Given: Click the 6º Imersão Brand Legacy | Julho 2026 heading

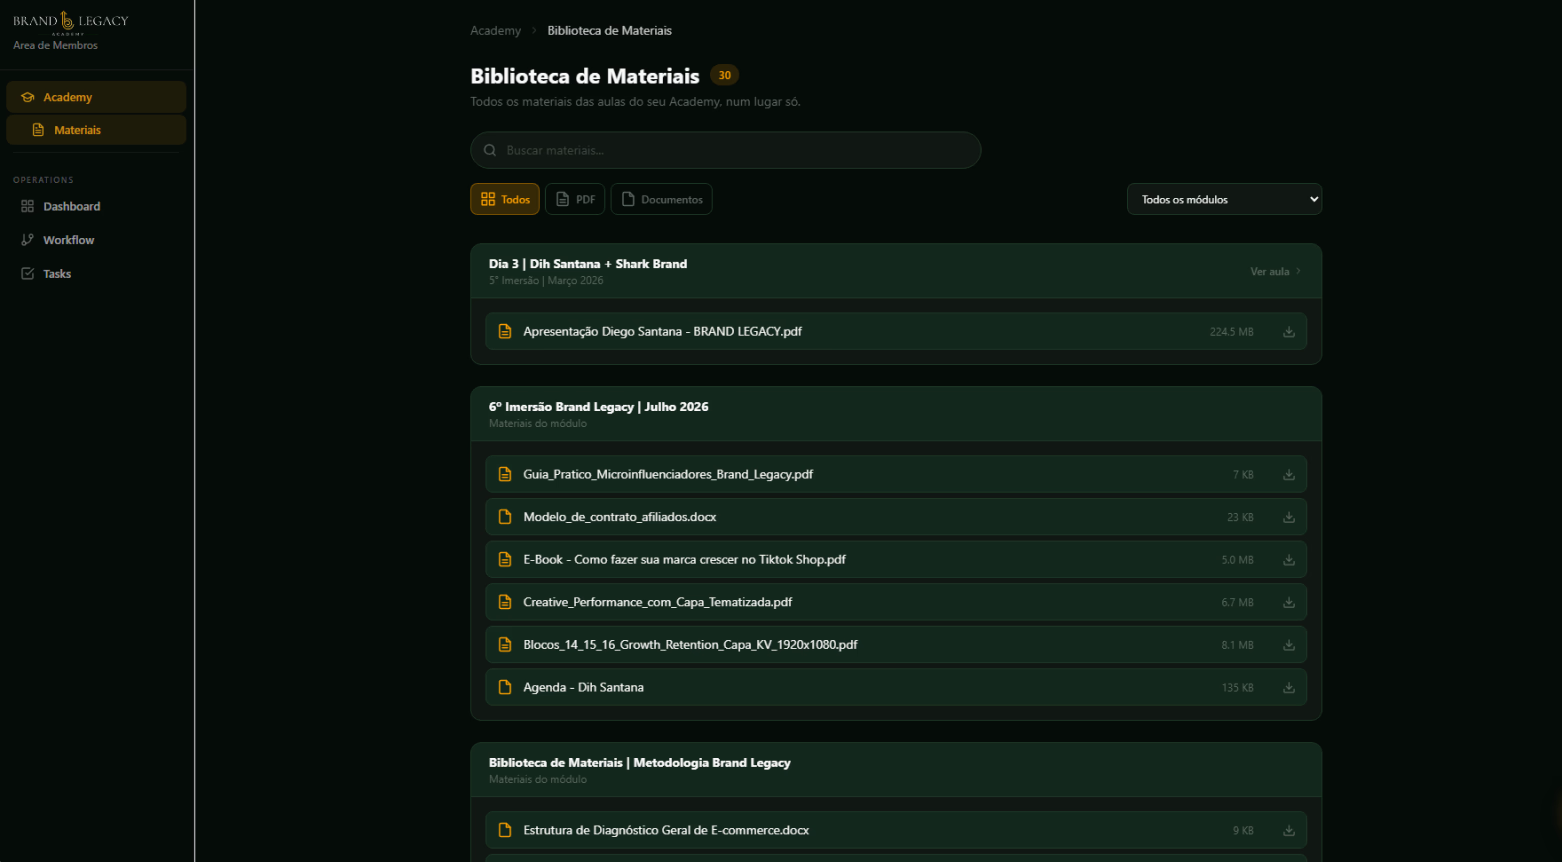Looking at the screenshot, I should pos(598,407).
